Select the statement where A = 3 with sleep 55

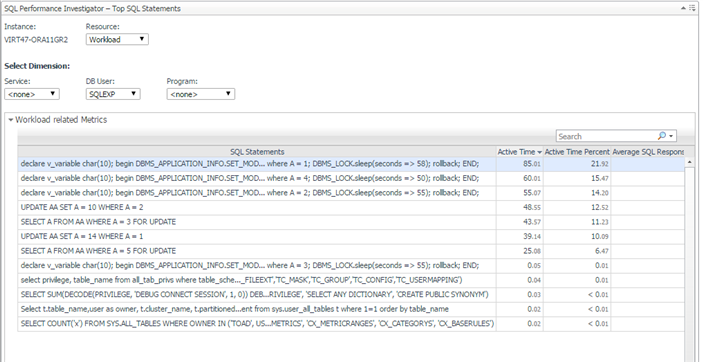[x=257, y=265]
